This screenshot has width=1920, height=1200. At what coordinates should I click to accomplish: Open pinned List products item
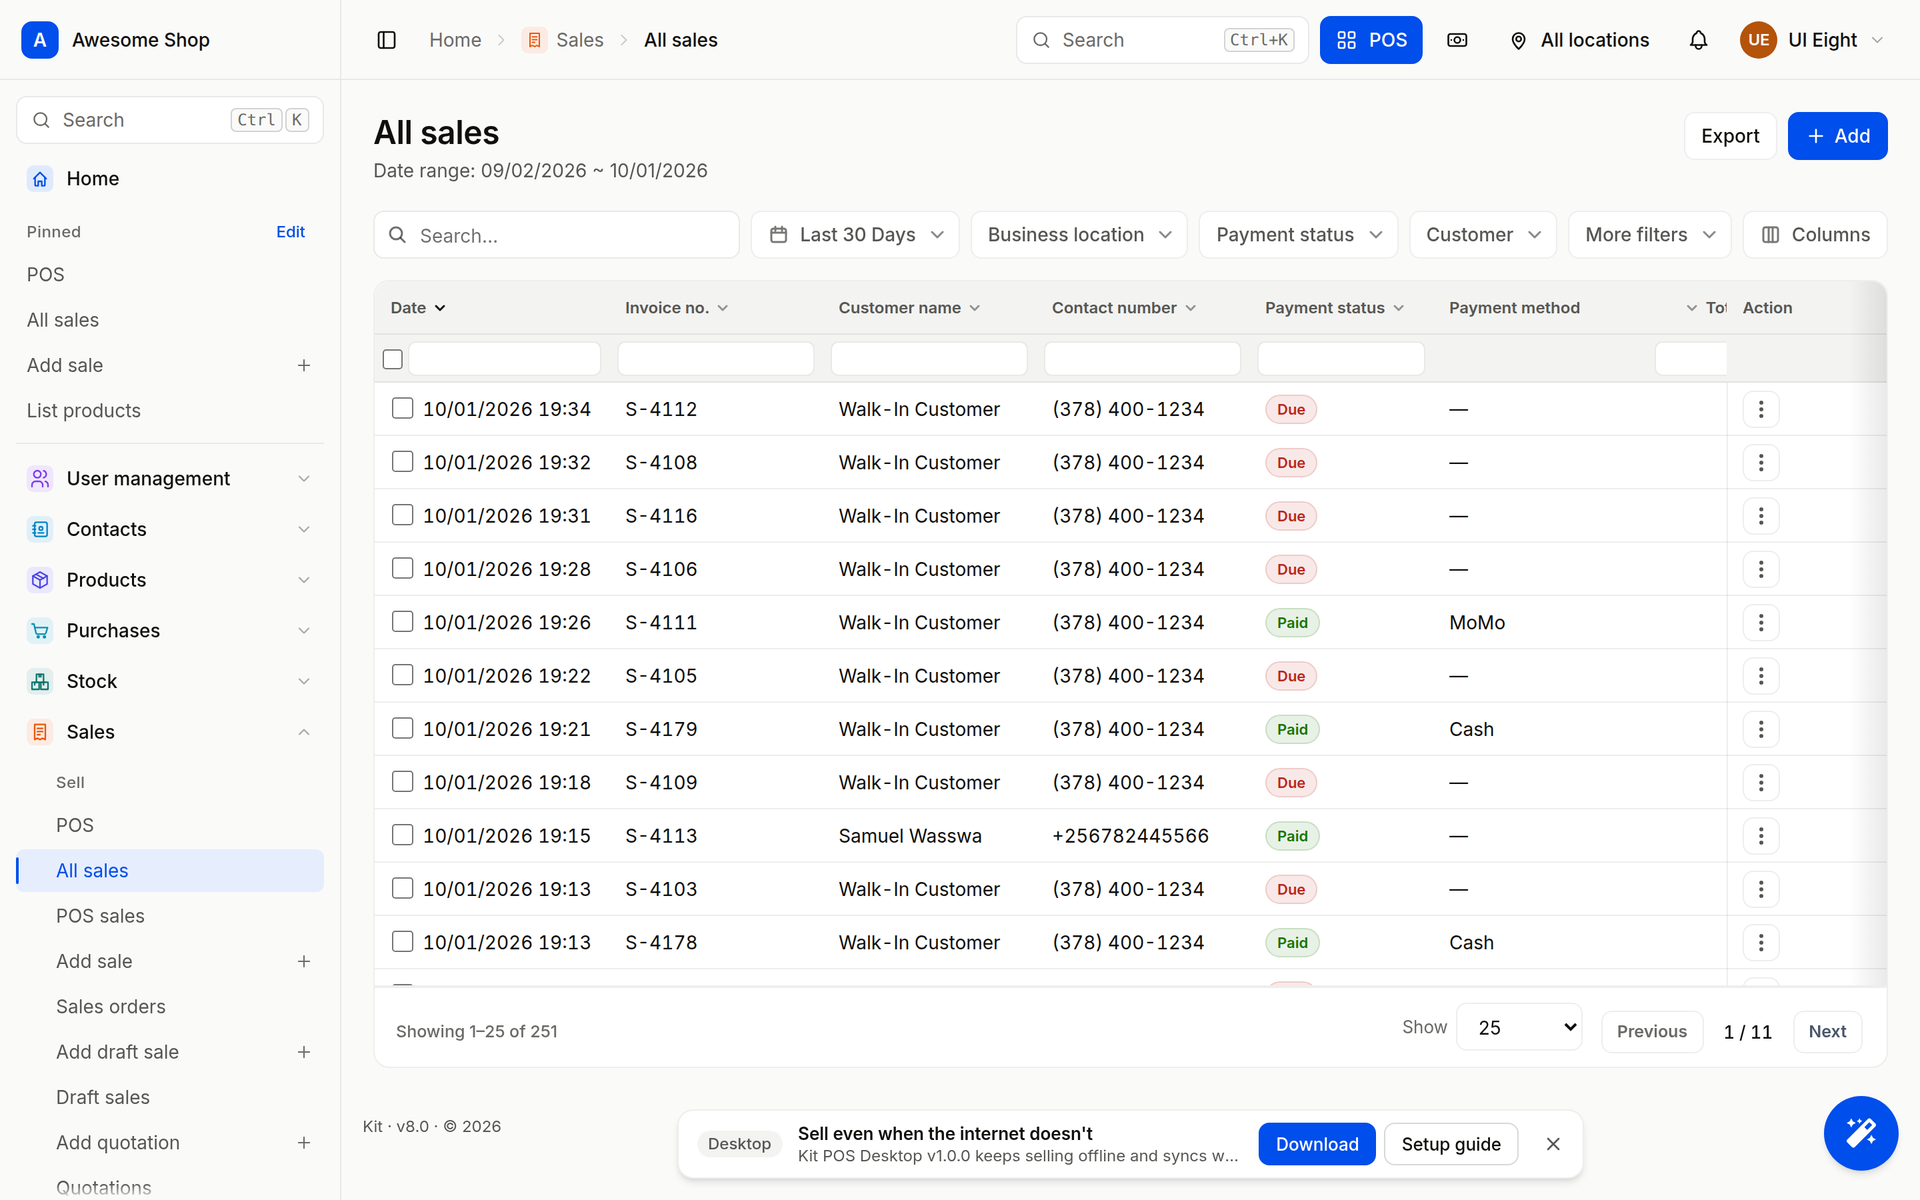pyautogui.click(x=84, y=411)
